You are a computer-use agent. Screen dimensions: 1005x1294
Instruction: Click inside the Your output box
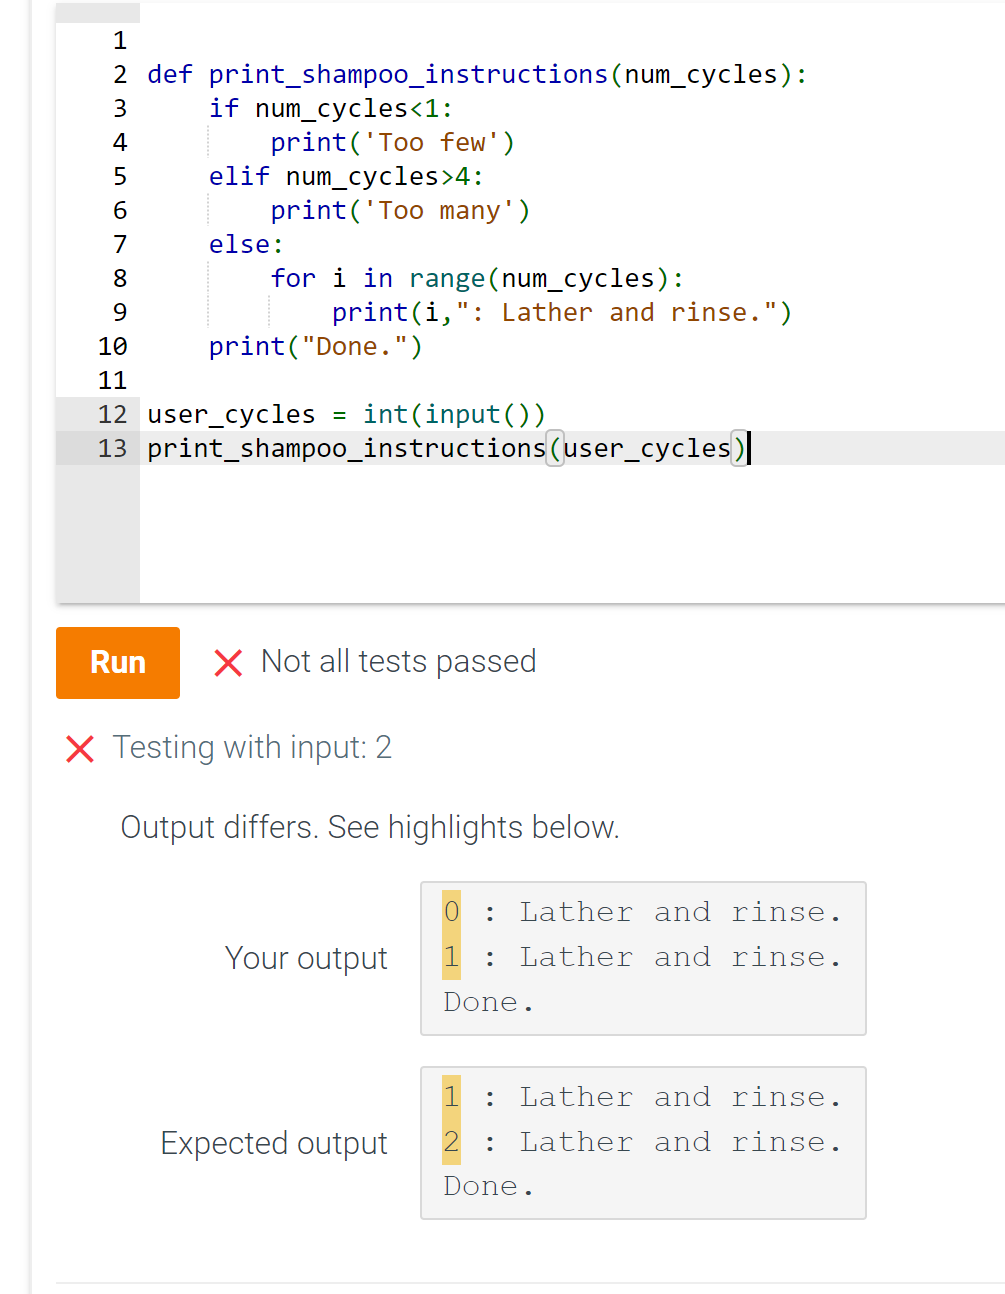click(x=643, y=957)
